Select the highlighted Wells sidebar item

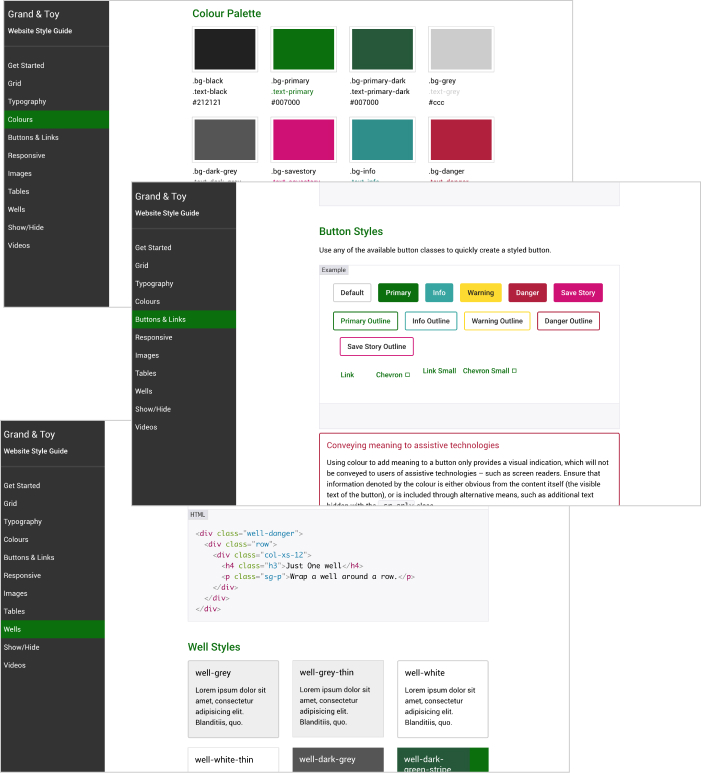point(52,629)
